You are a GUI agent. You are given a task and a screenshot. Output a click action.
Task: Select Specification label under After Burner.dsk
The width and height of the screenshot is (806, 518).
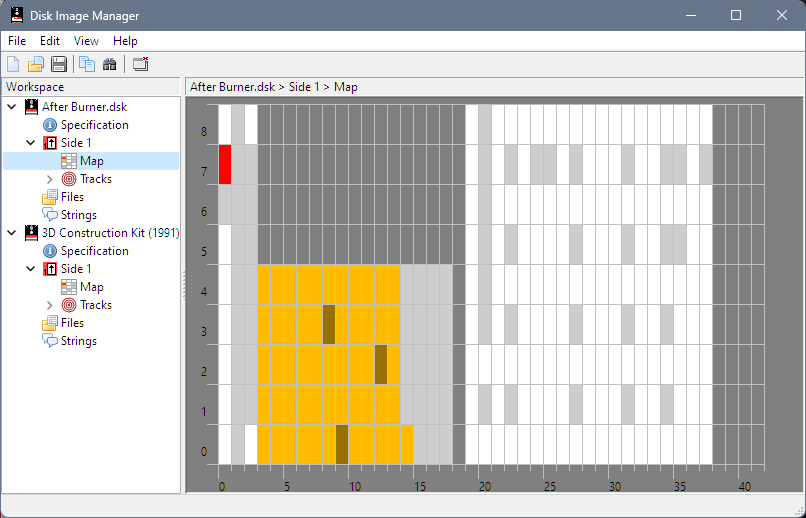tap(95, 125)
